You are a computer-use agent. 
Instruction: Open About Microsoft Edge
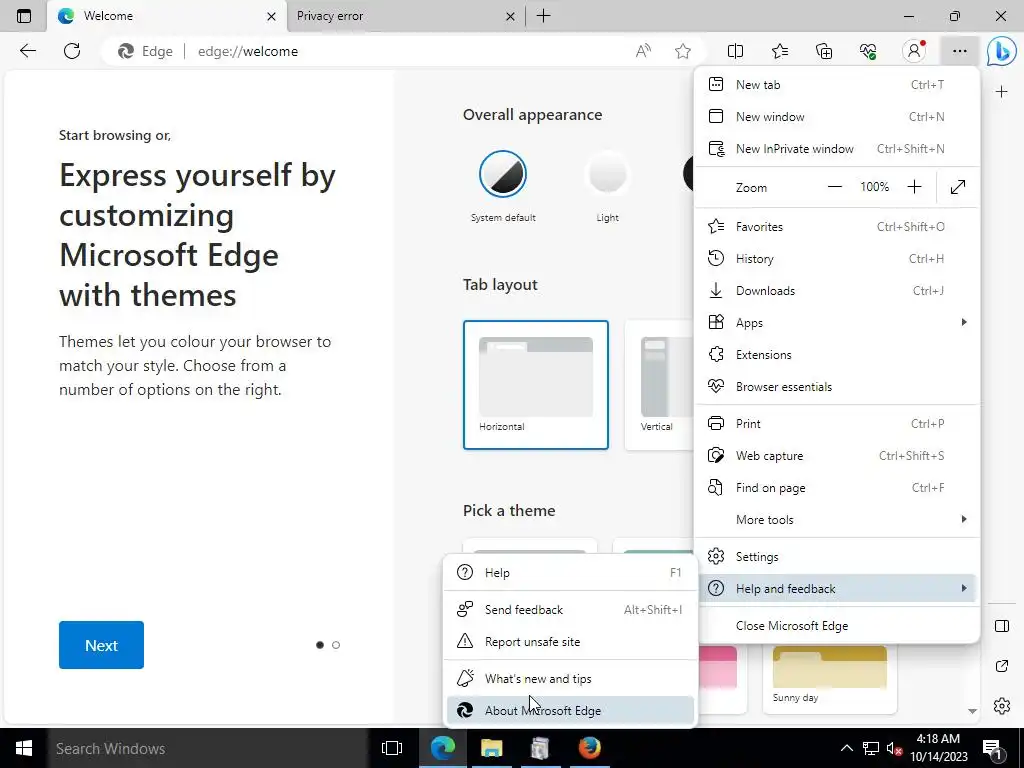(570, 711)
